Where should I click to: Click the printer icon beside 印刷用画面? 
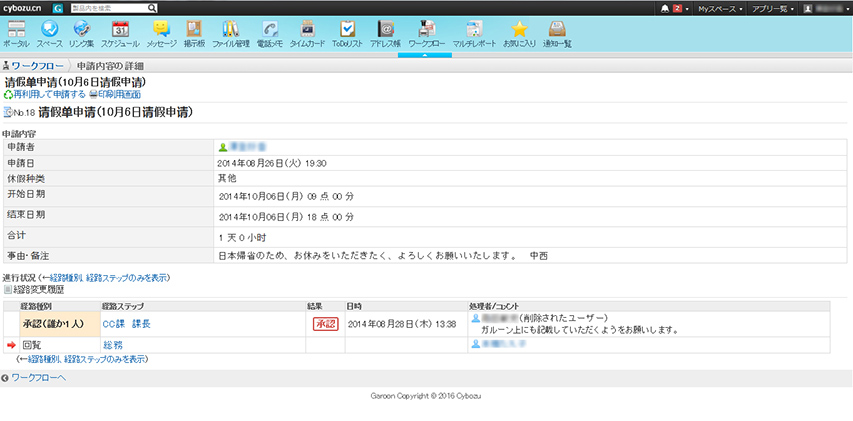93,95
